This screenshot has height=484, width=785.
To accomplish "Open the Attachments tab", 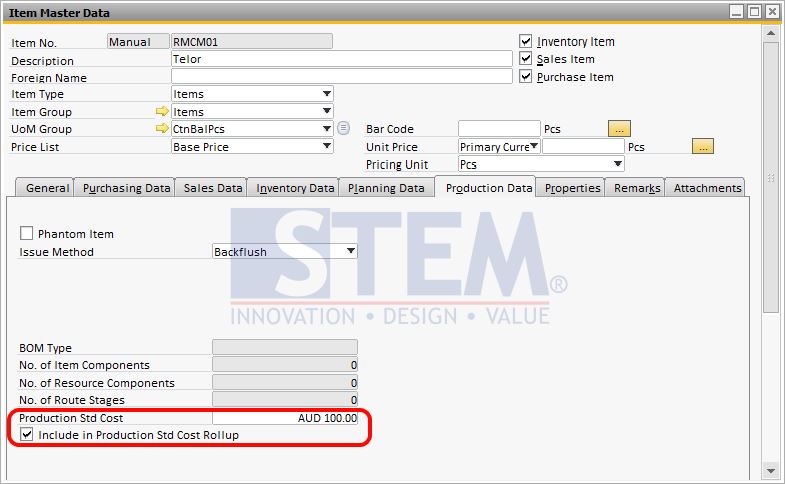I will click(x=705, y=188).
